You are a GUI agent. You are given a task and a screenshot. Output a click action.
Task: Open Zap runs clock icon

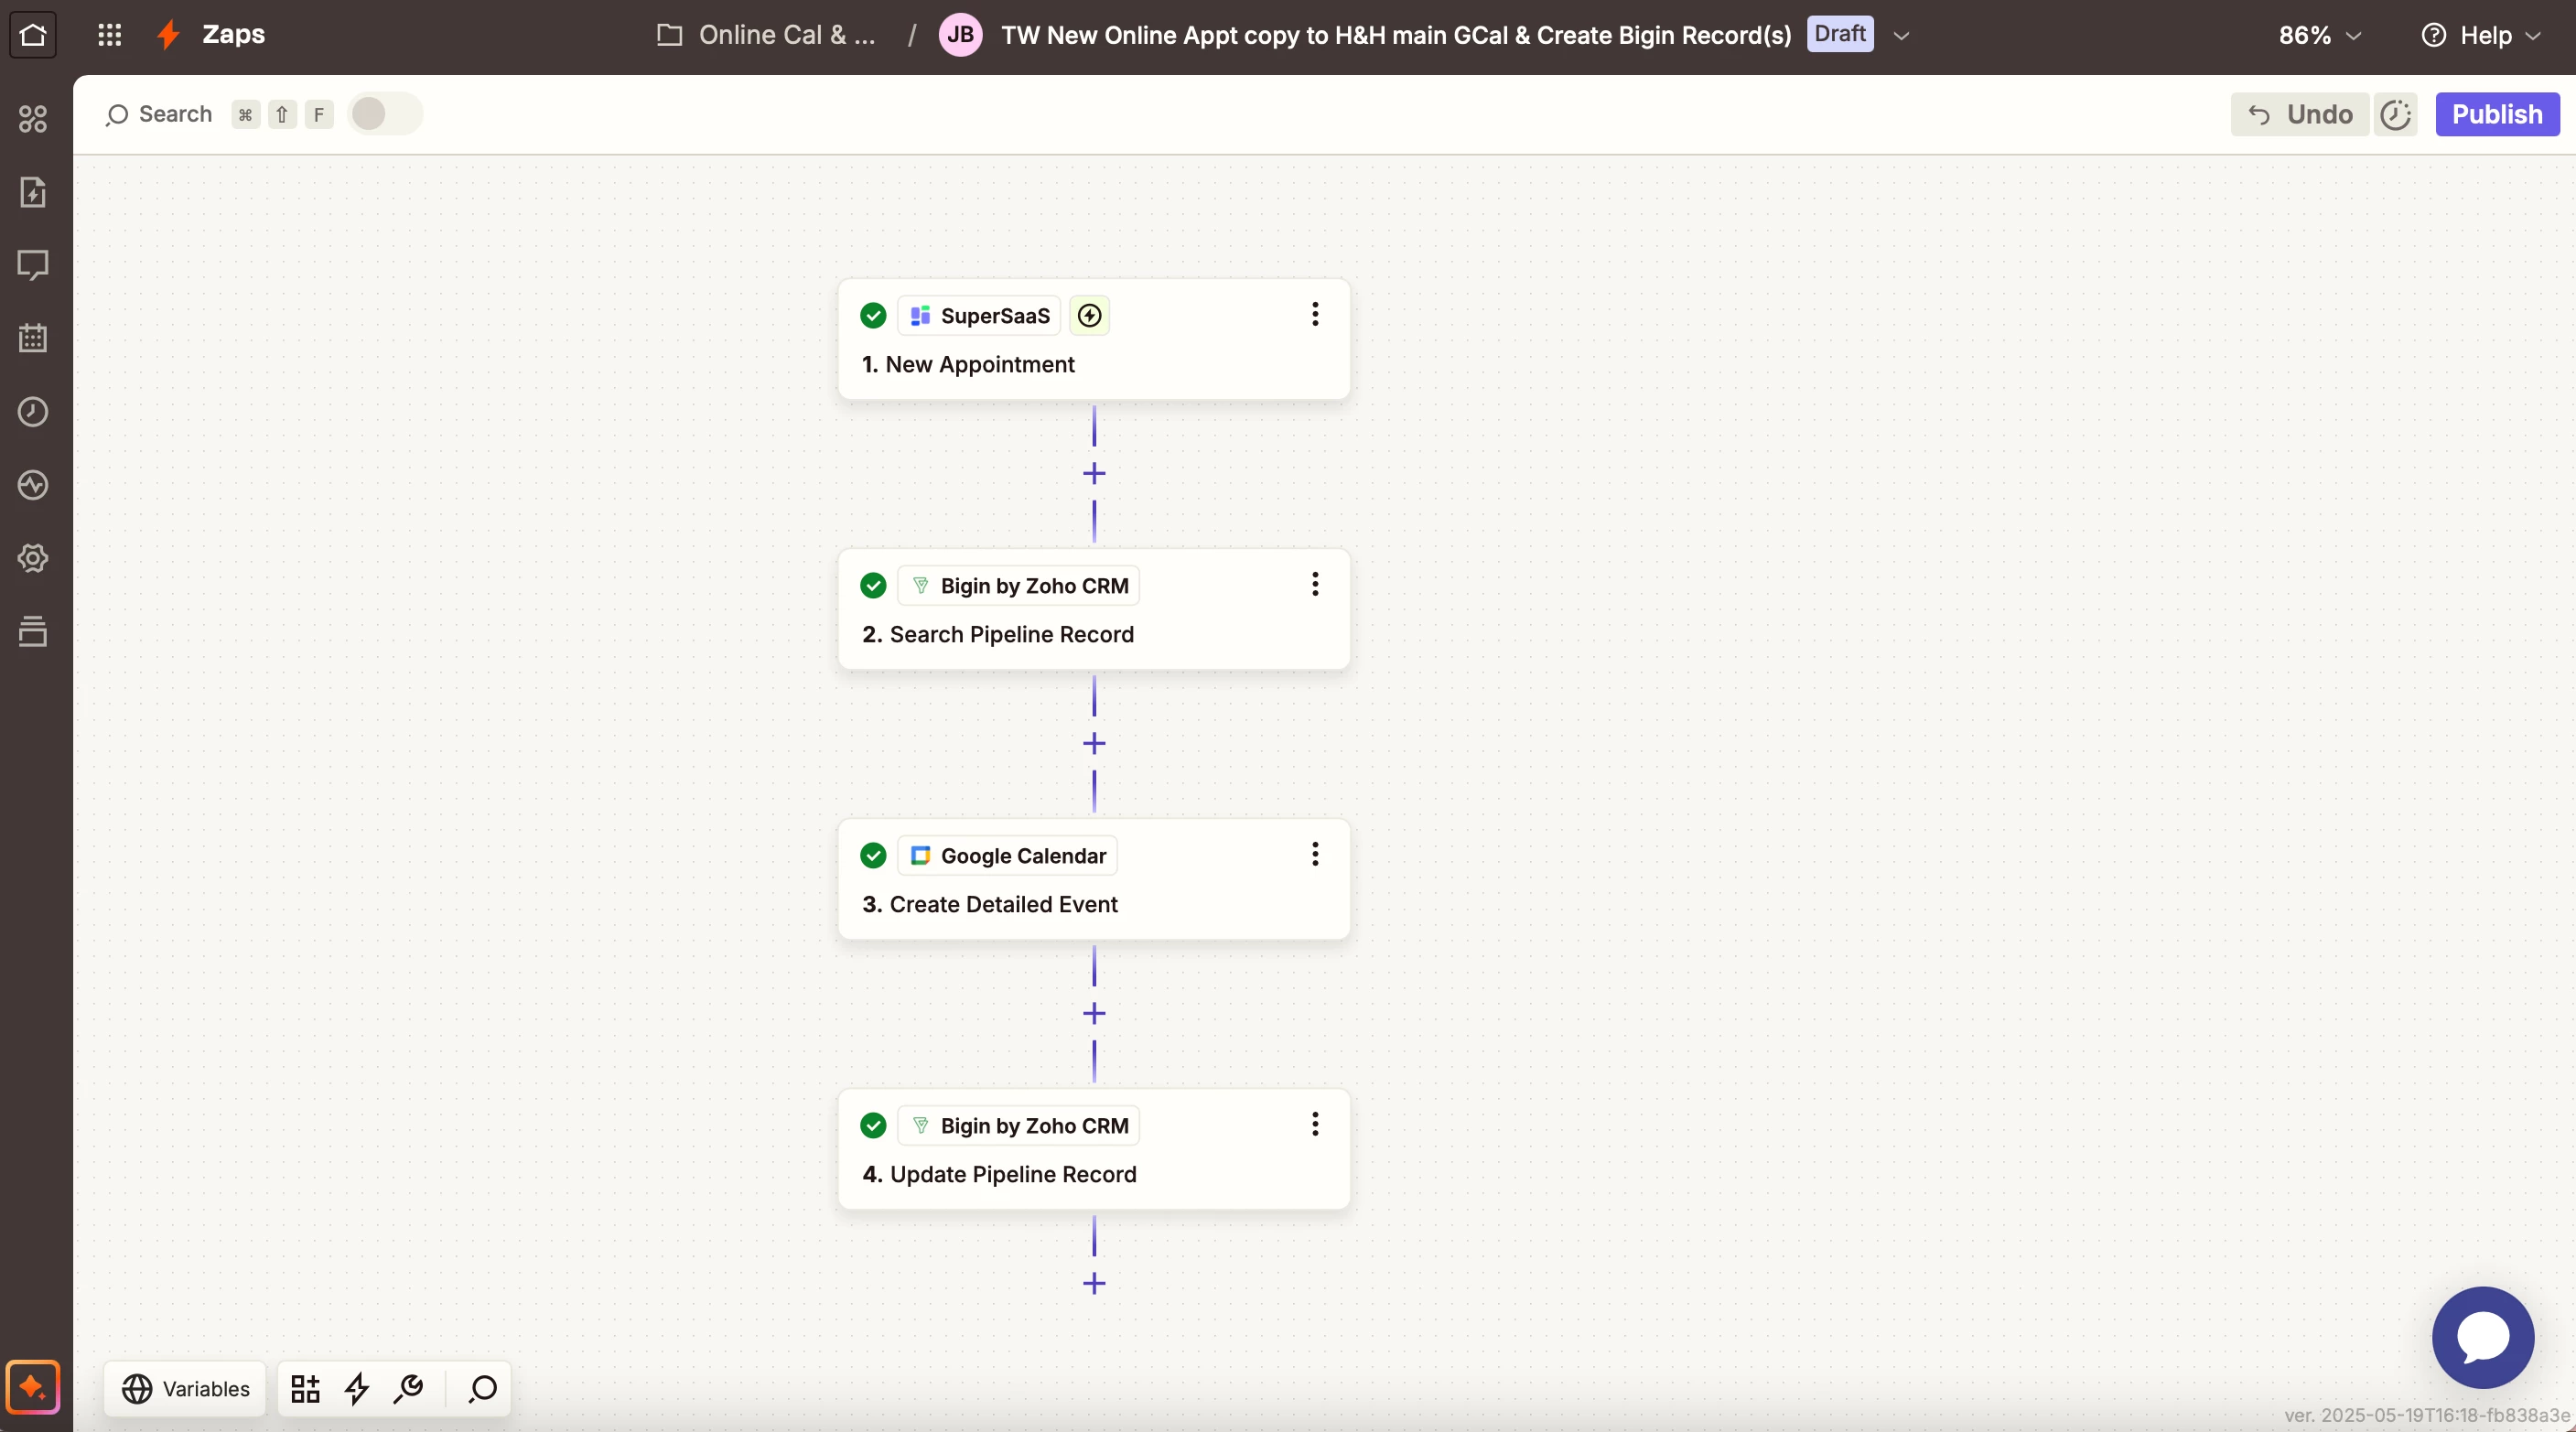[33, 411]
